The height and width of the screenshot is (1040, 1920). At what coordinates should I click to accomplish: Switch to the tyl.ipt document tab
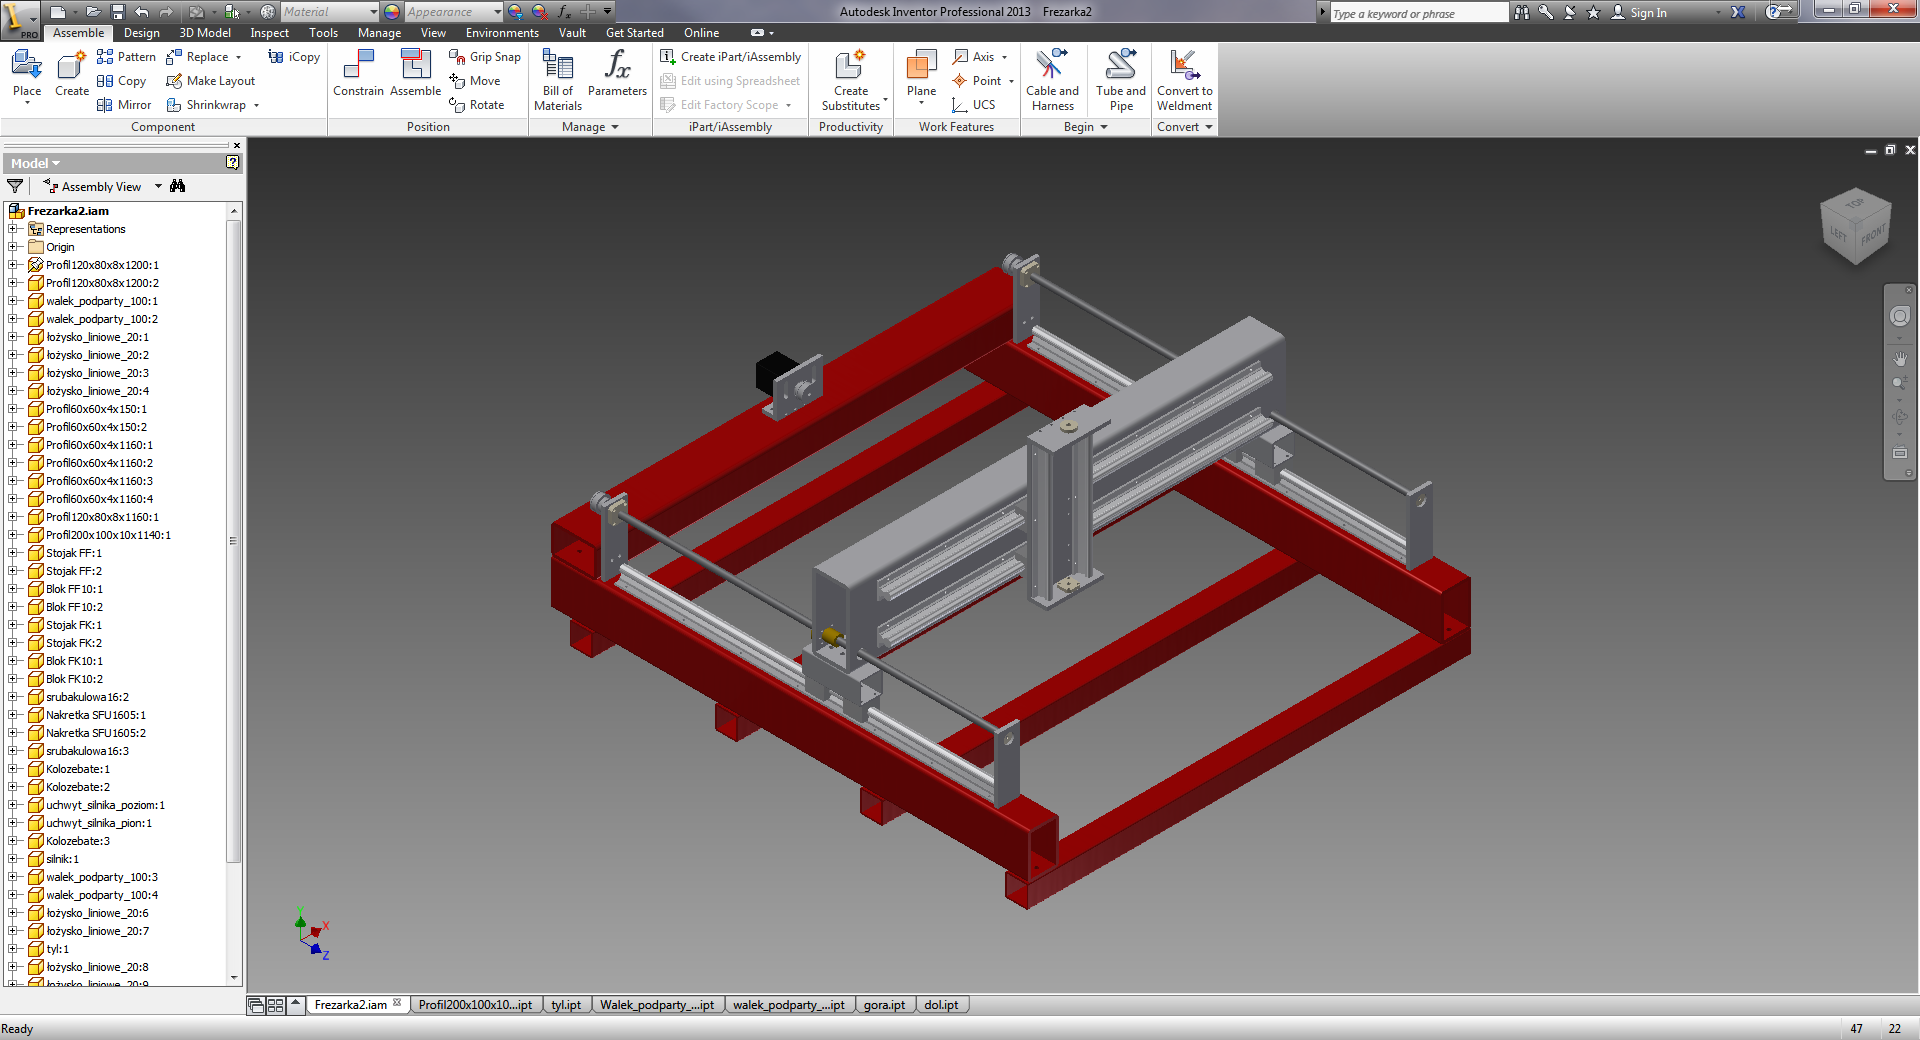(x=566, y=1005)
